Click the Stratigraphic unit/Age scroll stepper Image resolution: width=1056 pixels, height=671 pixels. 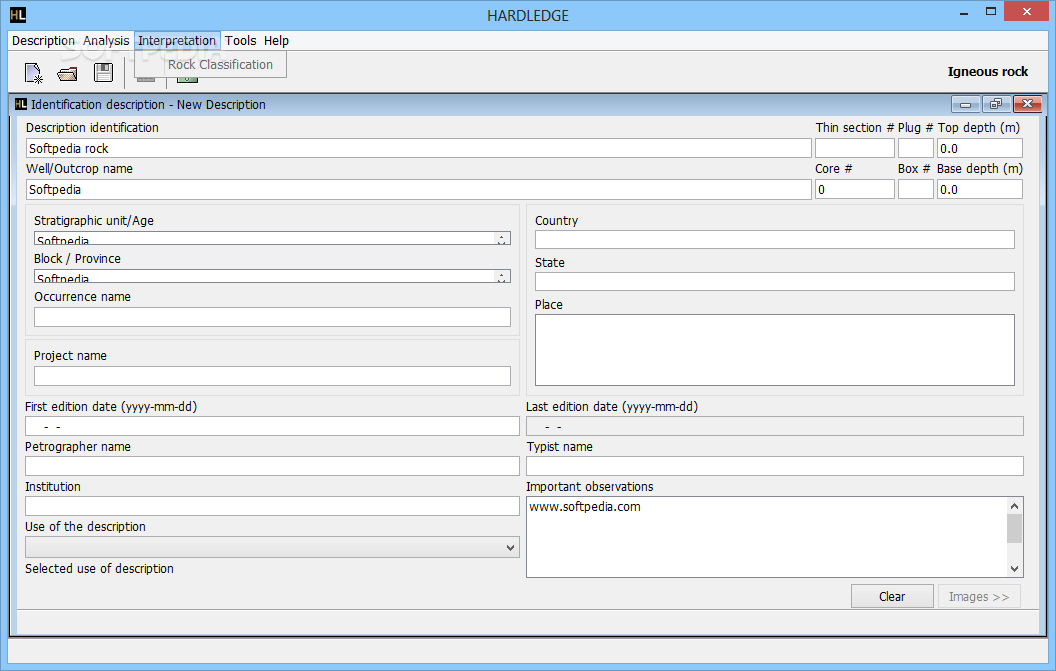point(502,238)
